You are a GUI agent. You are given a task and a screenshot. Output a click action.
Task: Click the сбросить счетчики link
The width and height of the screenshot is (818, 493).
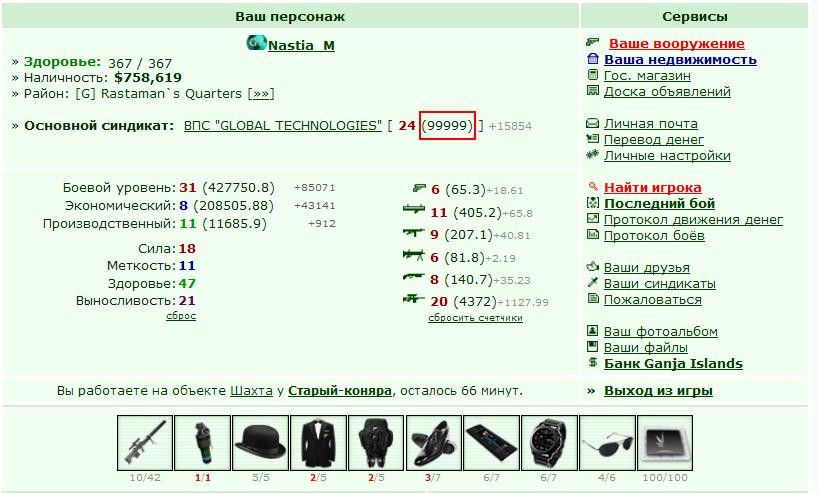click(475, 318)
